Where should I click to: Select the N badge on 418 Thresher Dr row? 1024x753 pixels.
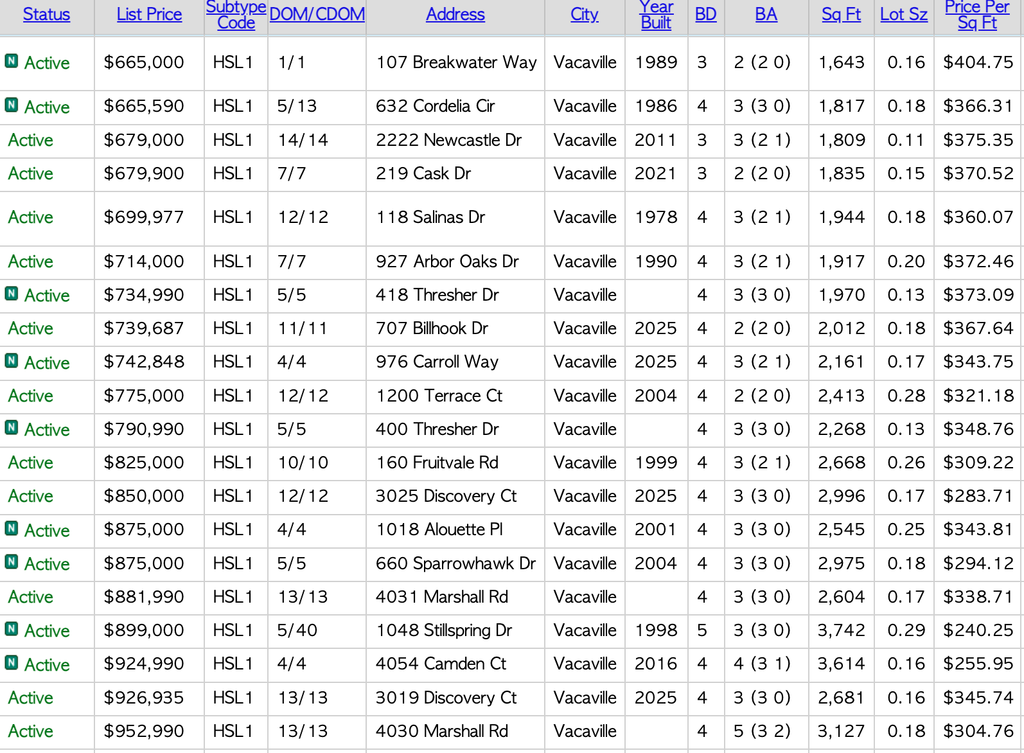point(11,294)
